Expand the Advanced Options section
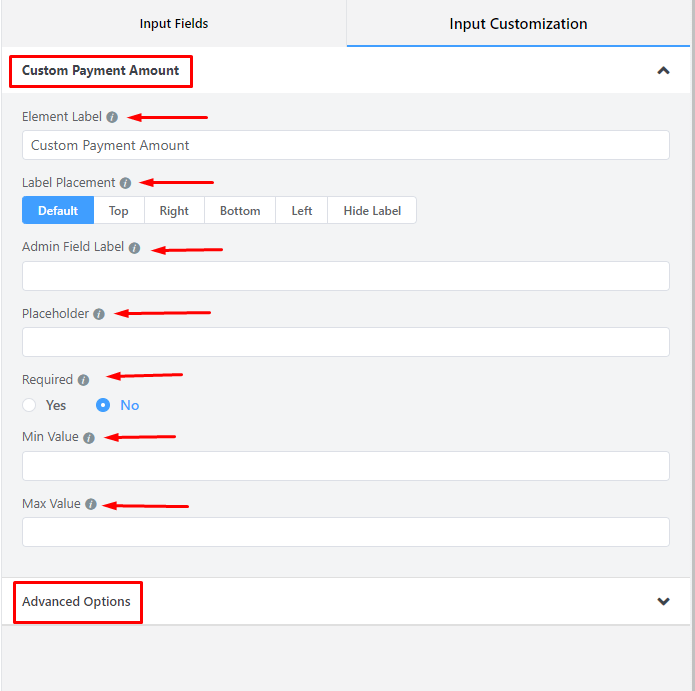Image resolution: width=695 pixels, height=691 pixels. (x=663, y=602)
